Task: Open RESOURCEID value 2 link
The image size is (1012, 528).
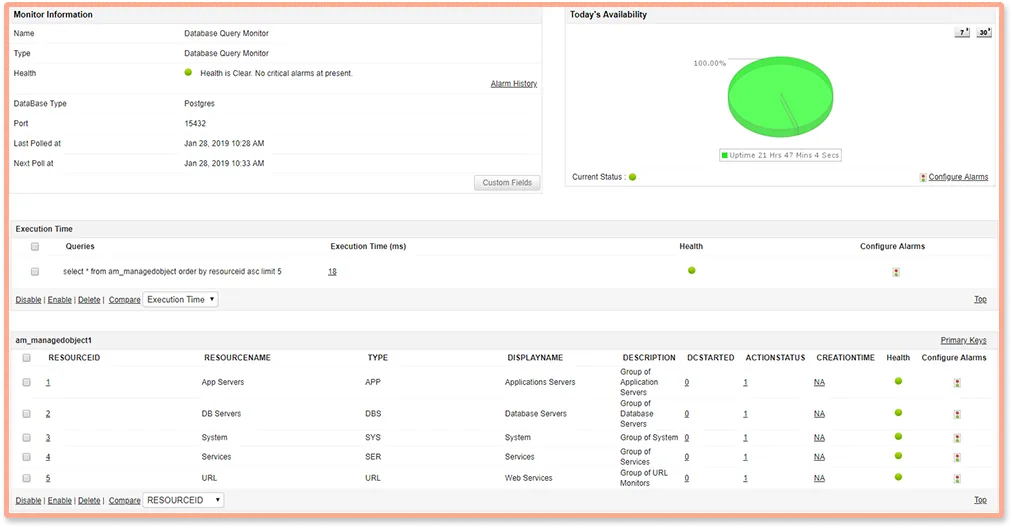Action: coord(48,414)
